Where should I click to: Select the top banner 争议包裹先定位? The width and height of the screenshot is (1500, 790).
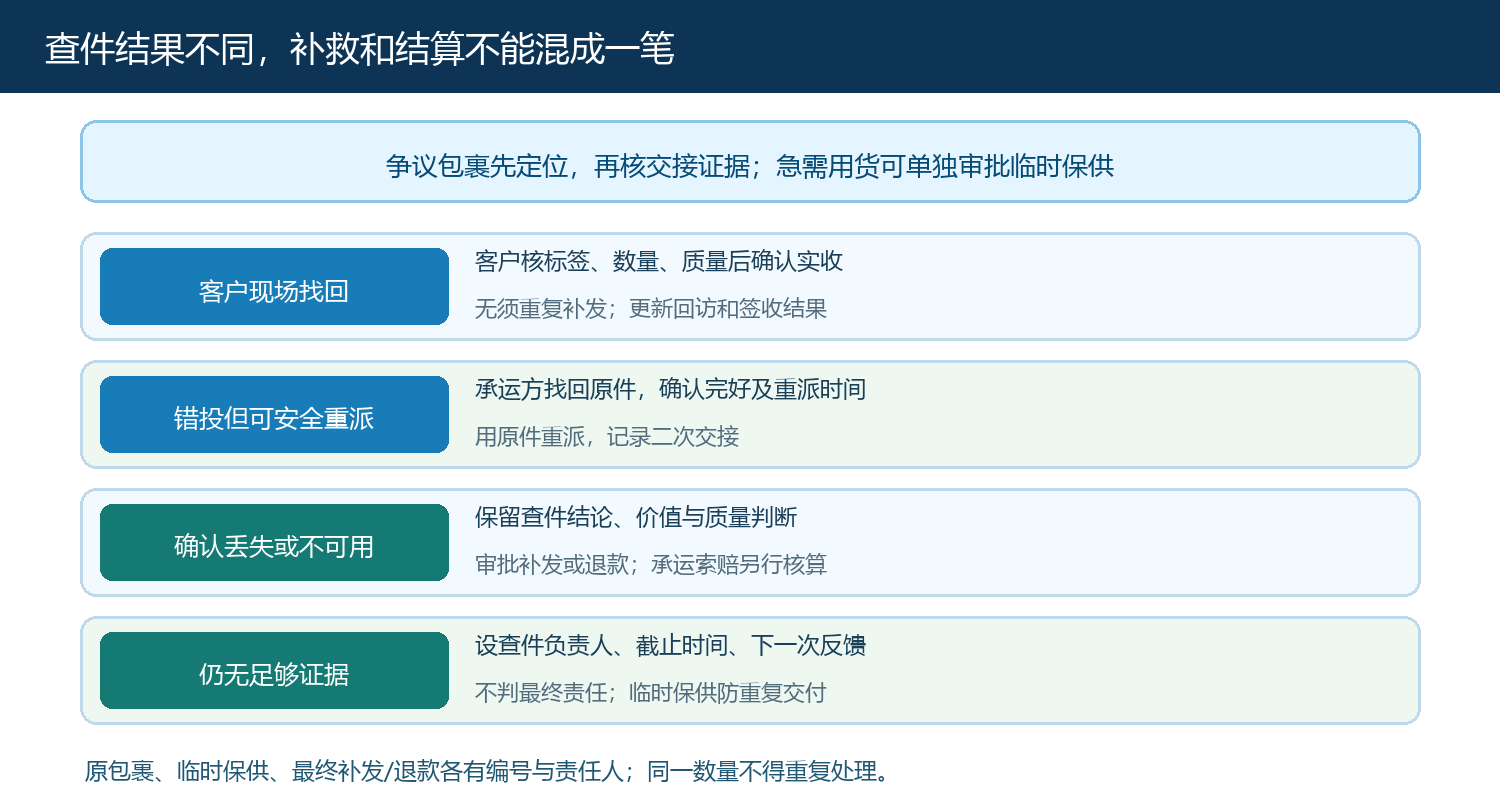(x=750, y=162)
